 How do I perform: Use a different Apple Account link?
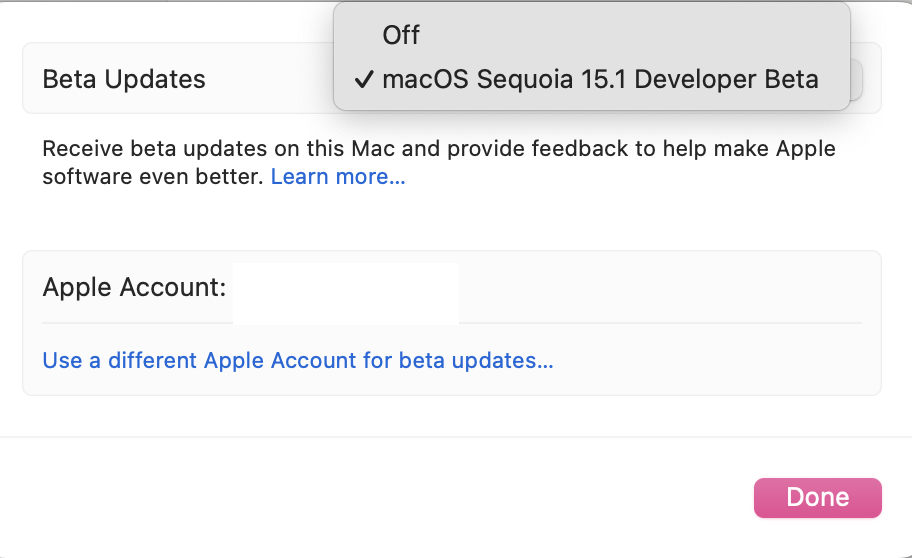298,360
